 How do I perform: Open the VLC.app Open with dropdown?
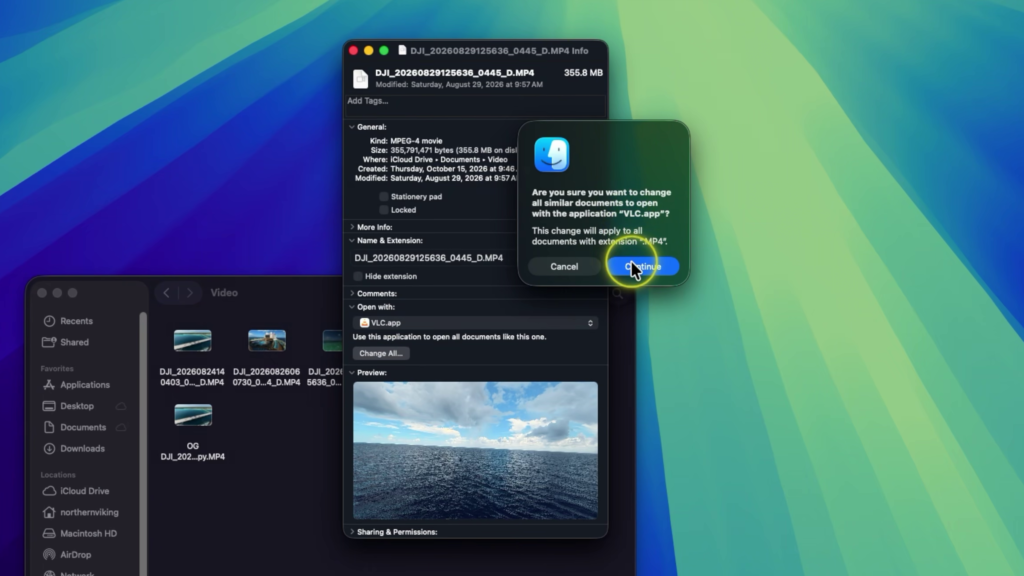pos(475,323)
